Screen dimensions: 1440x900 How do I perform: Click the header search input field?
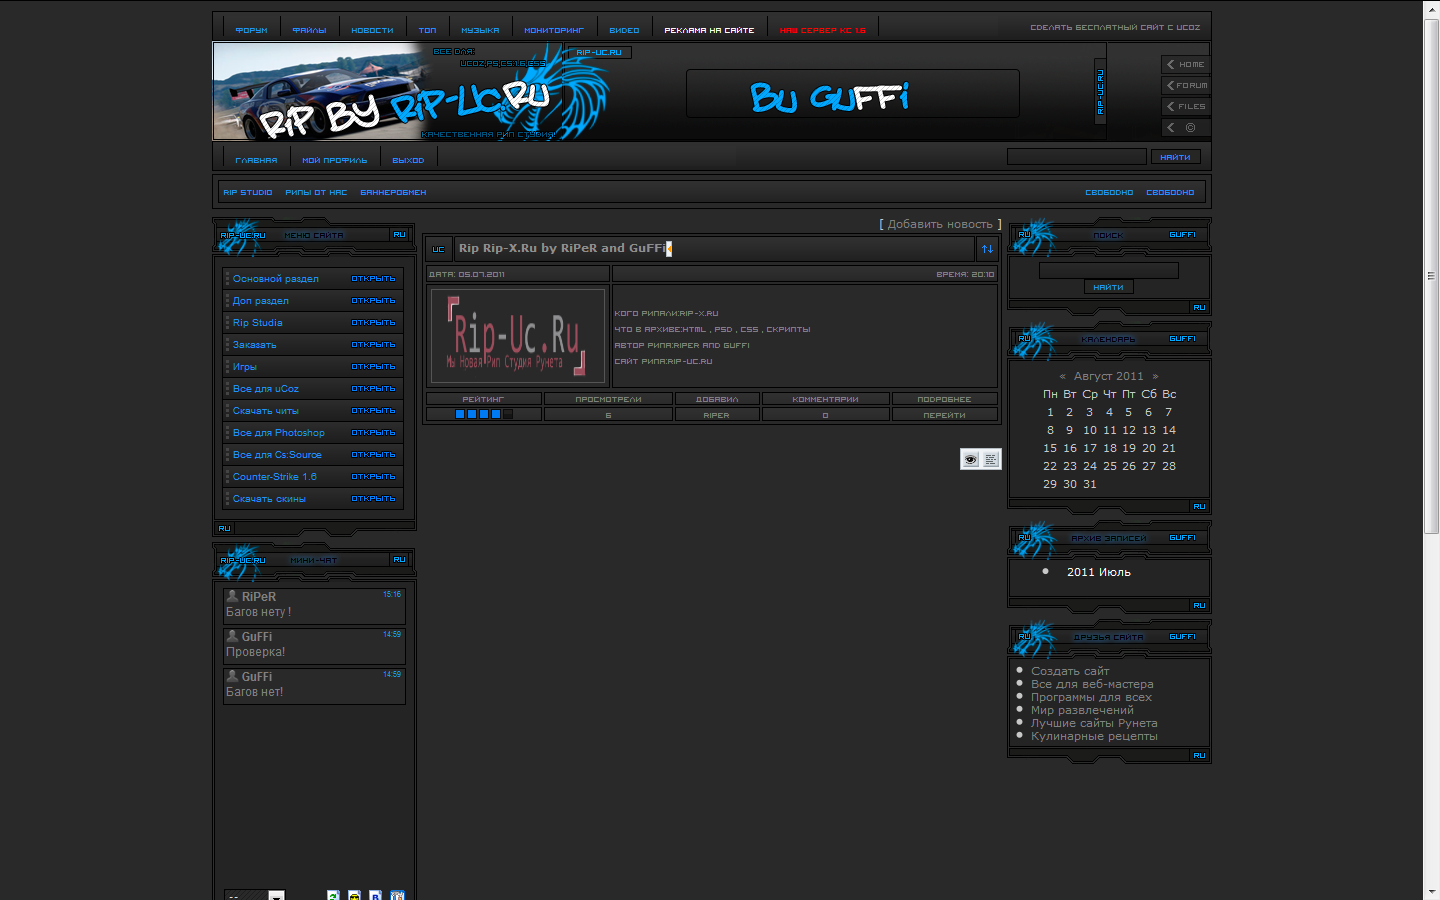[1076, 157]
